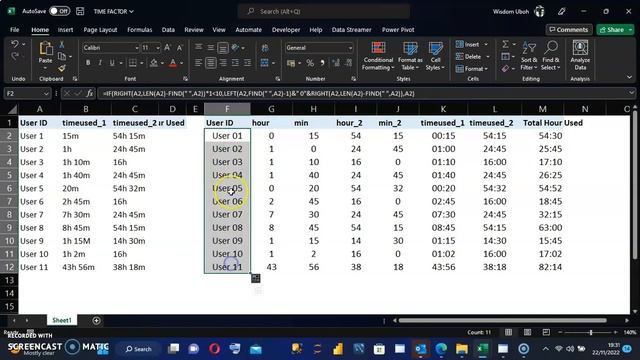The image size is (640, 360).
Task: Click the Cut scissors icon
Action: pos(62,44)
